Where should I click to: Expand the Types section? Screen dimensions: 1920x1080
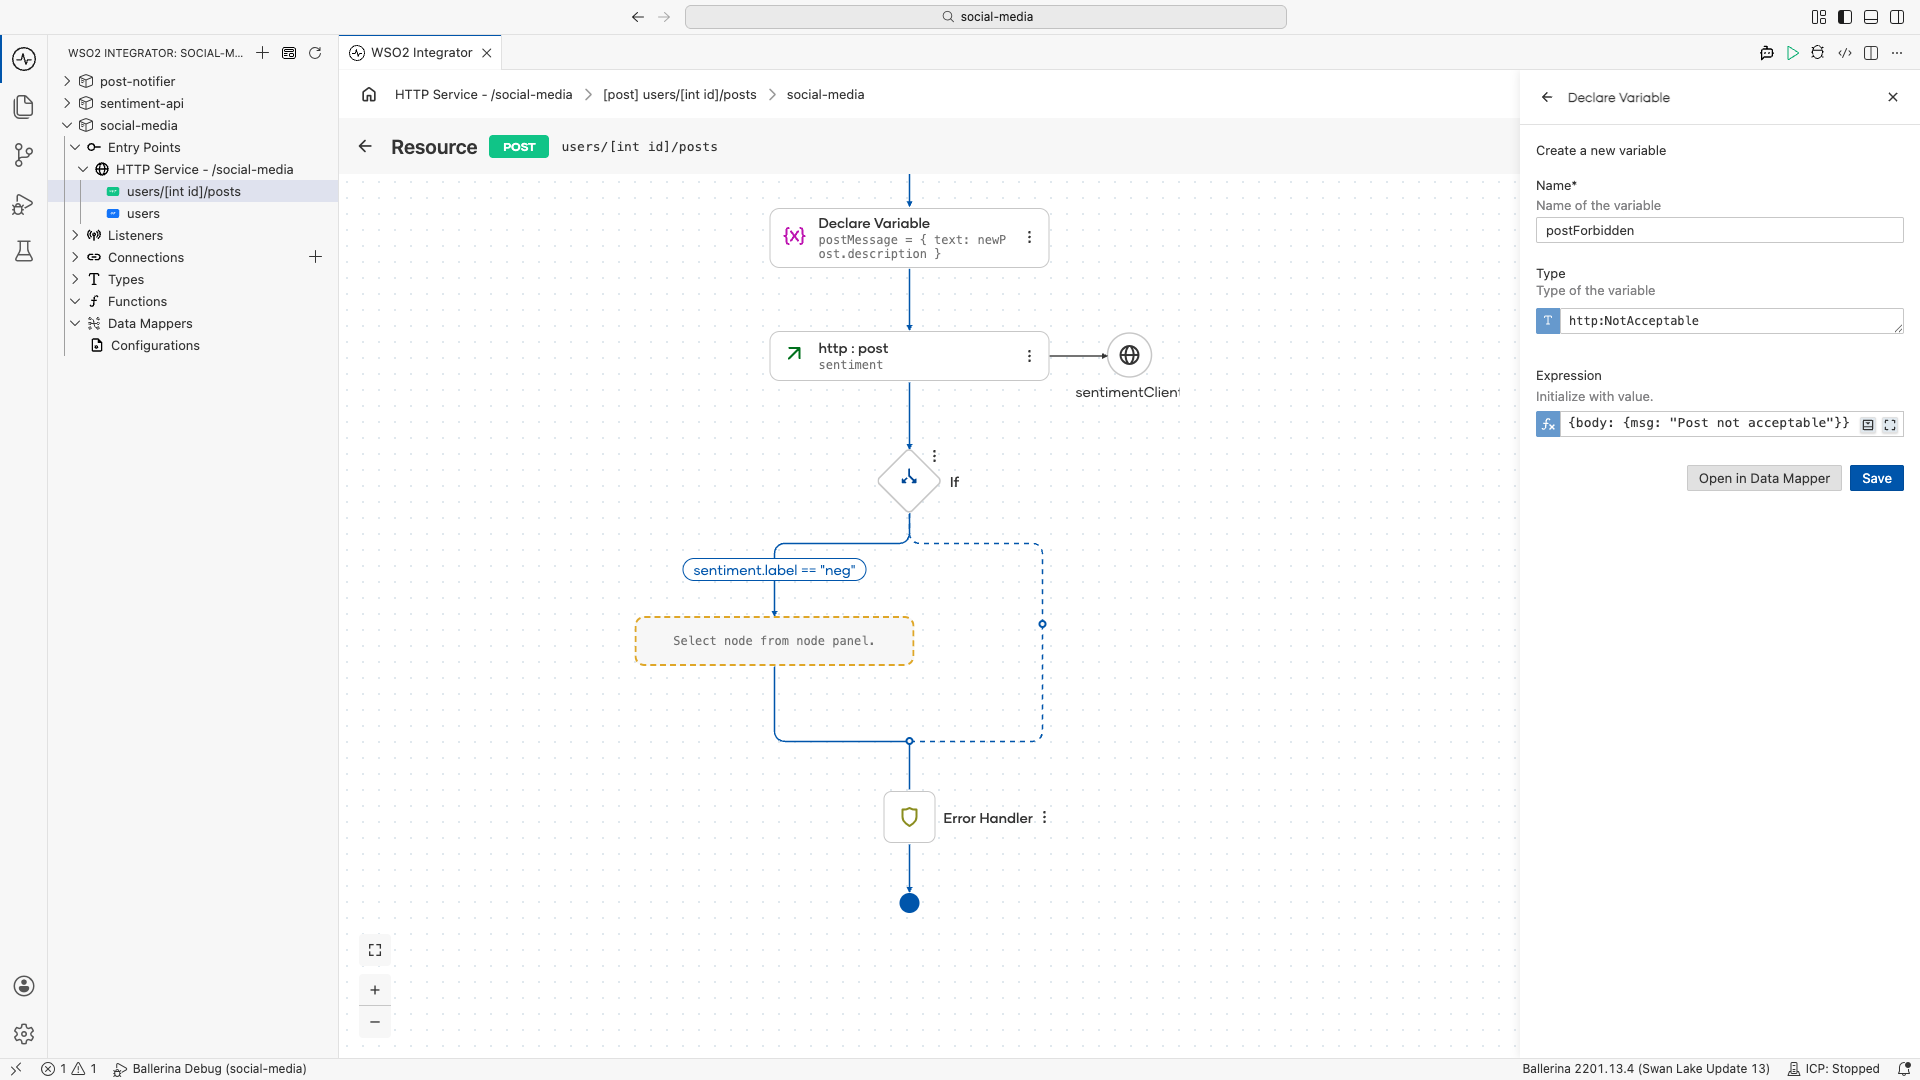click(x=75, y=279)
